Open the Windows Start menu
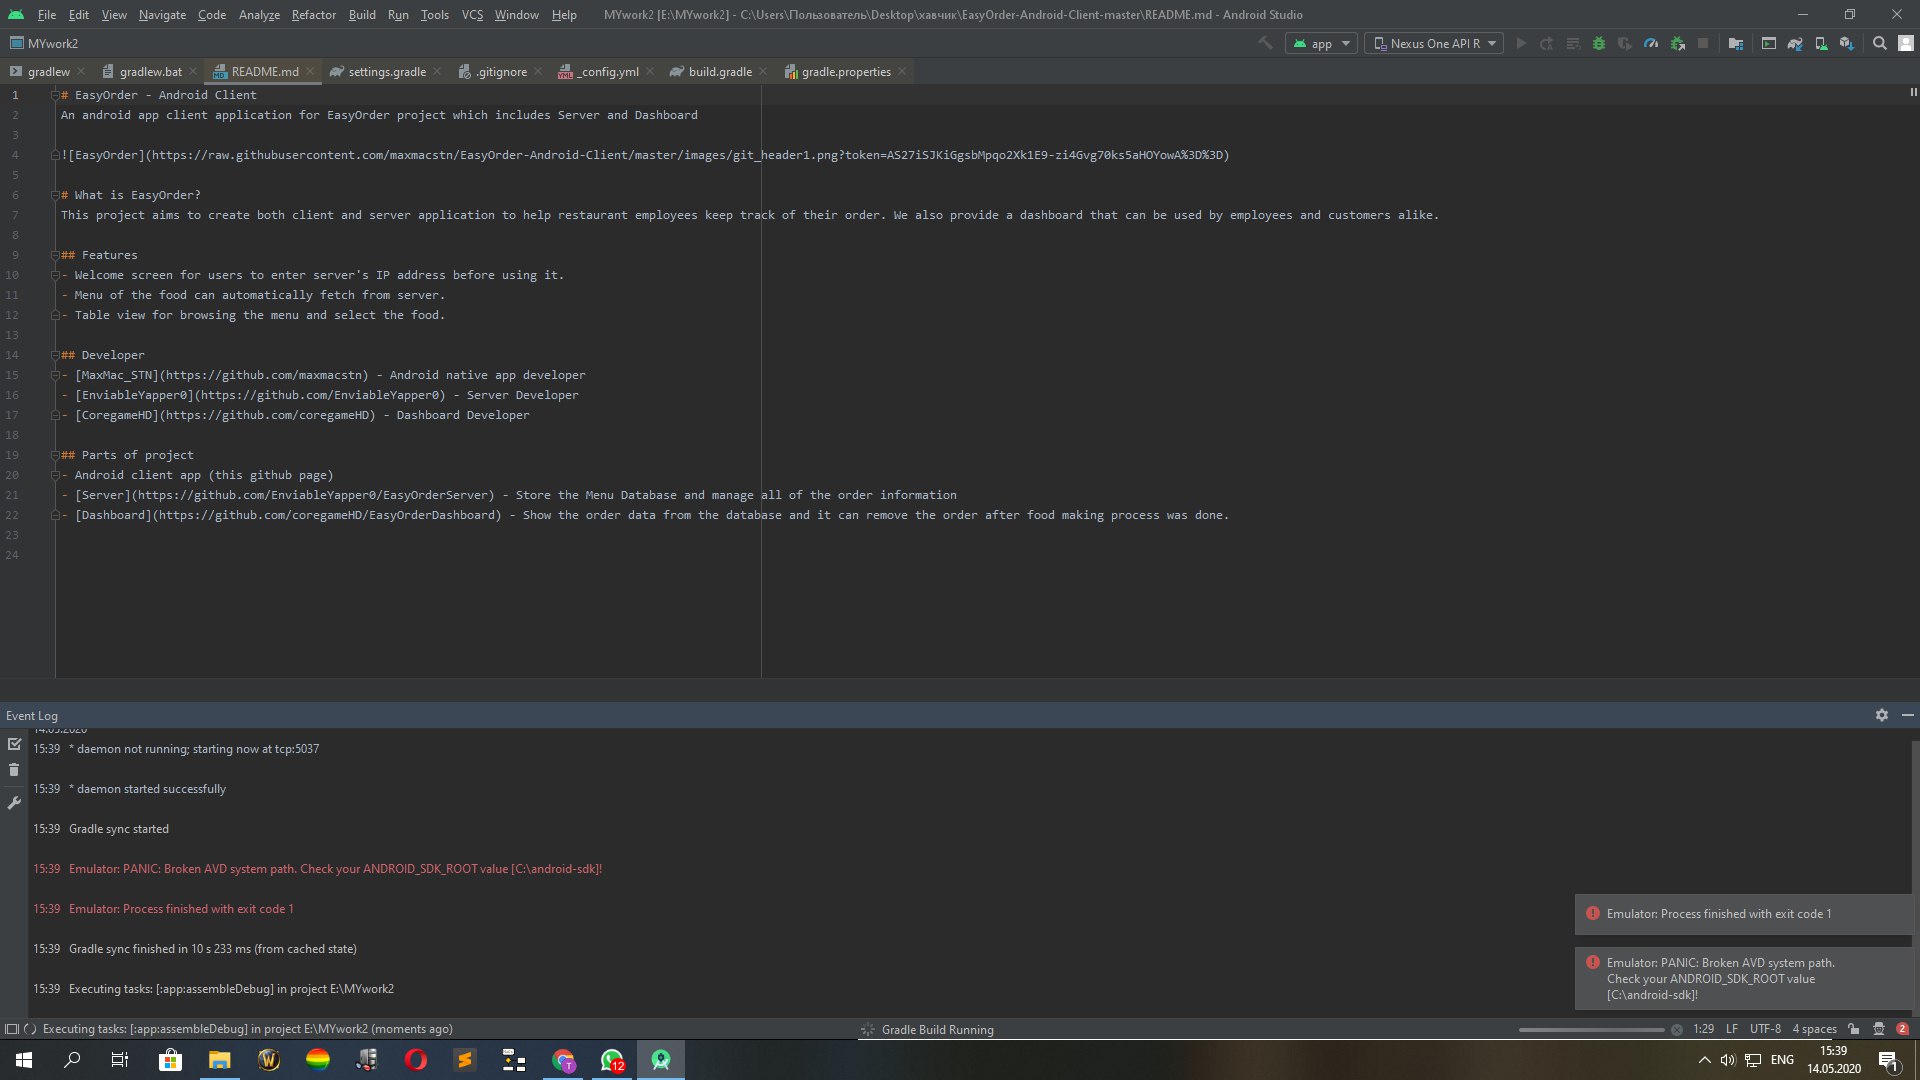 [x=24, y=1060]
